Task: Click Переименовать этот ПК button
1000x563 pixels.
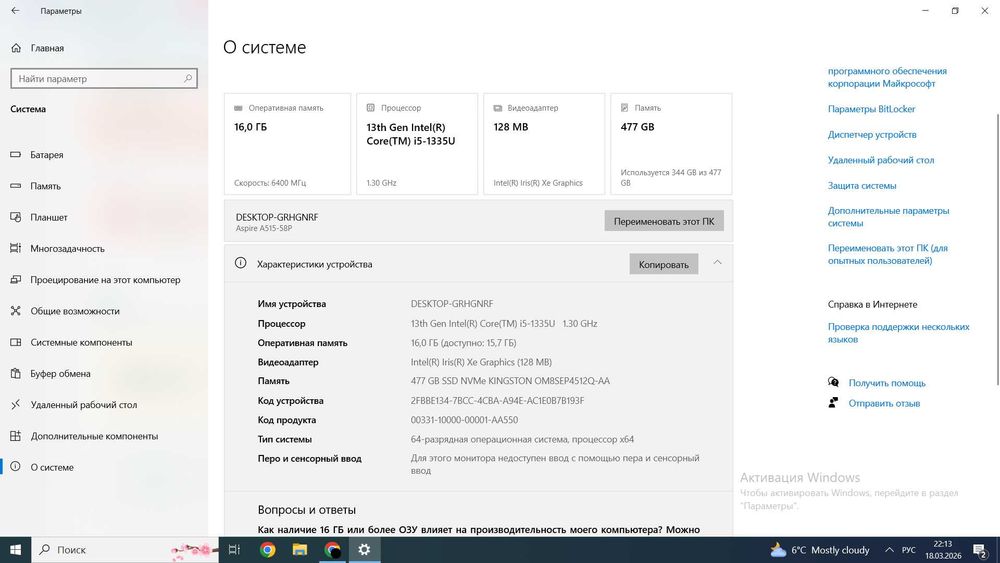Action: 664,221
